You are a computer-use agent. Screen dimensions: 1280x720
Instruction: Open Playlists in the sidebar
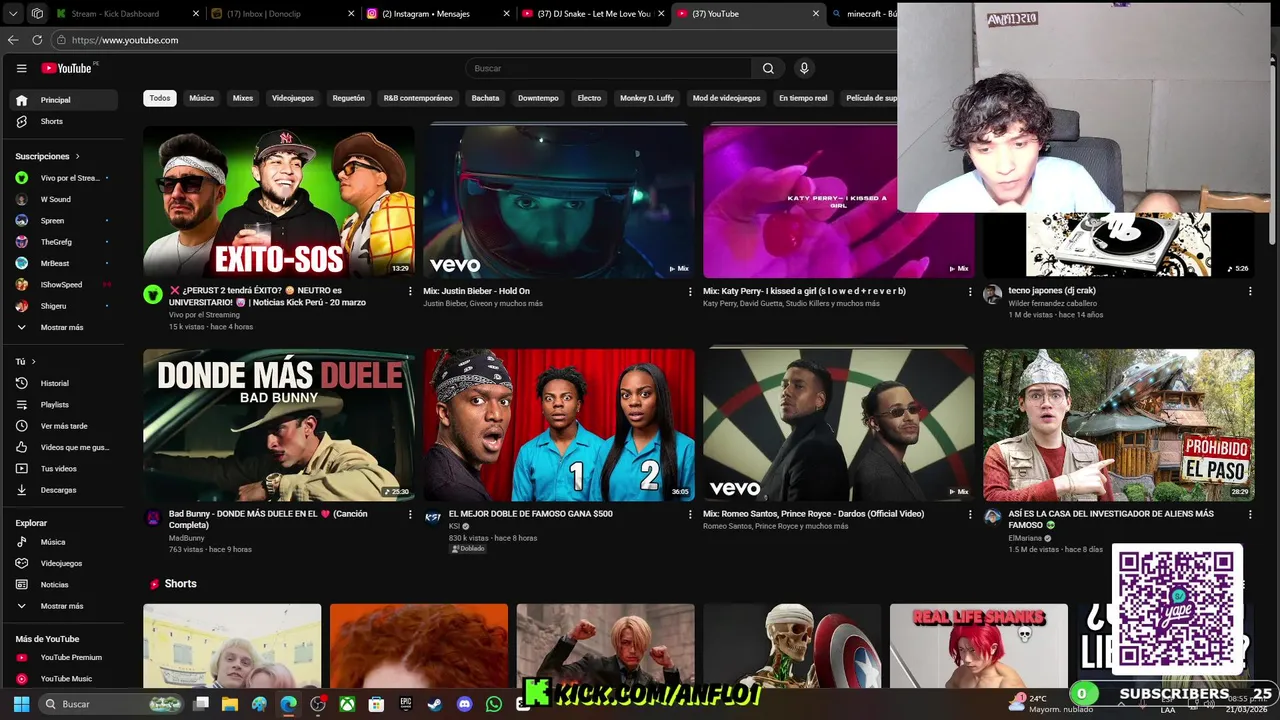tap(63, 404)
